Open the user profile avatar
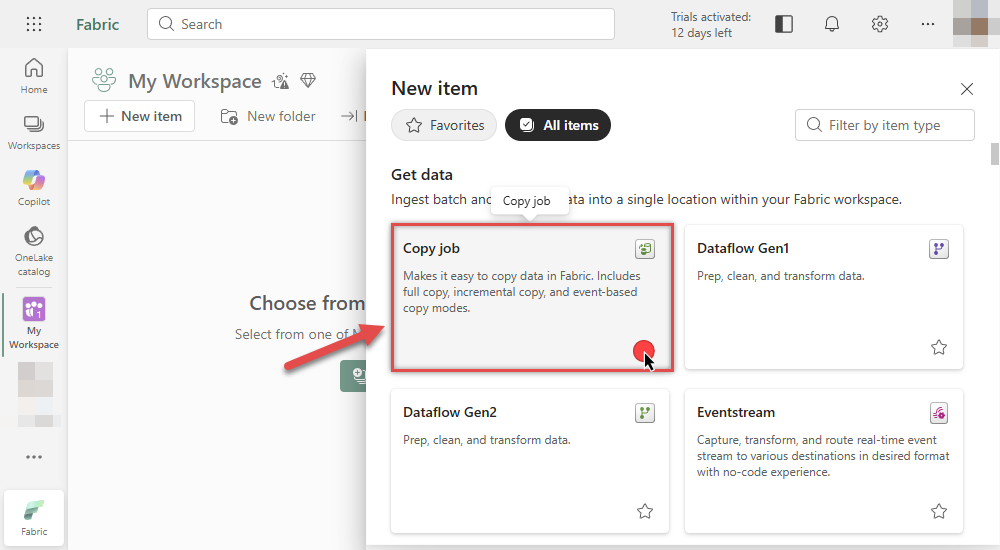1000x550 pixels. (970, 24)
